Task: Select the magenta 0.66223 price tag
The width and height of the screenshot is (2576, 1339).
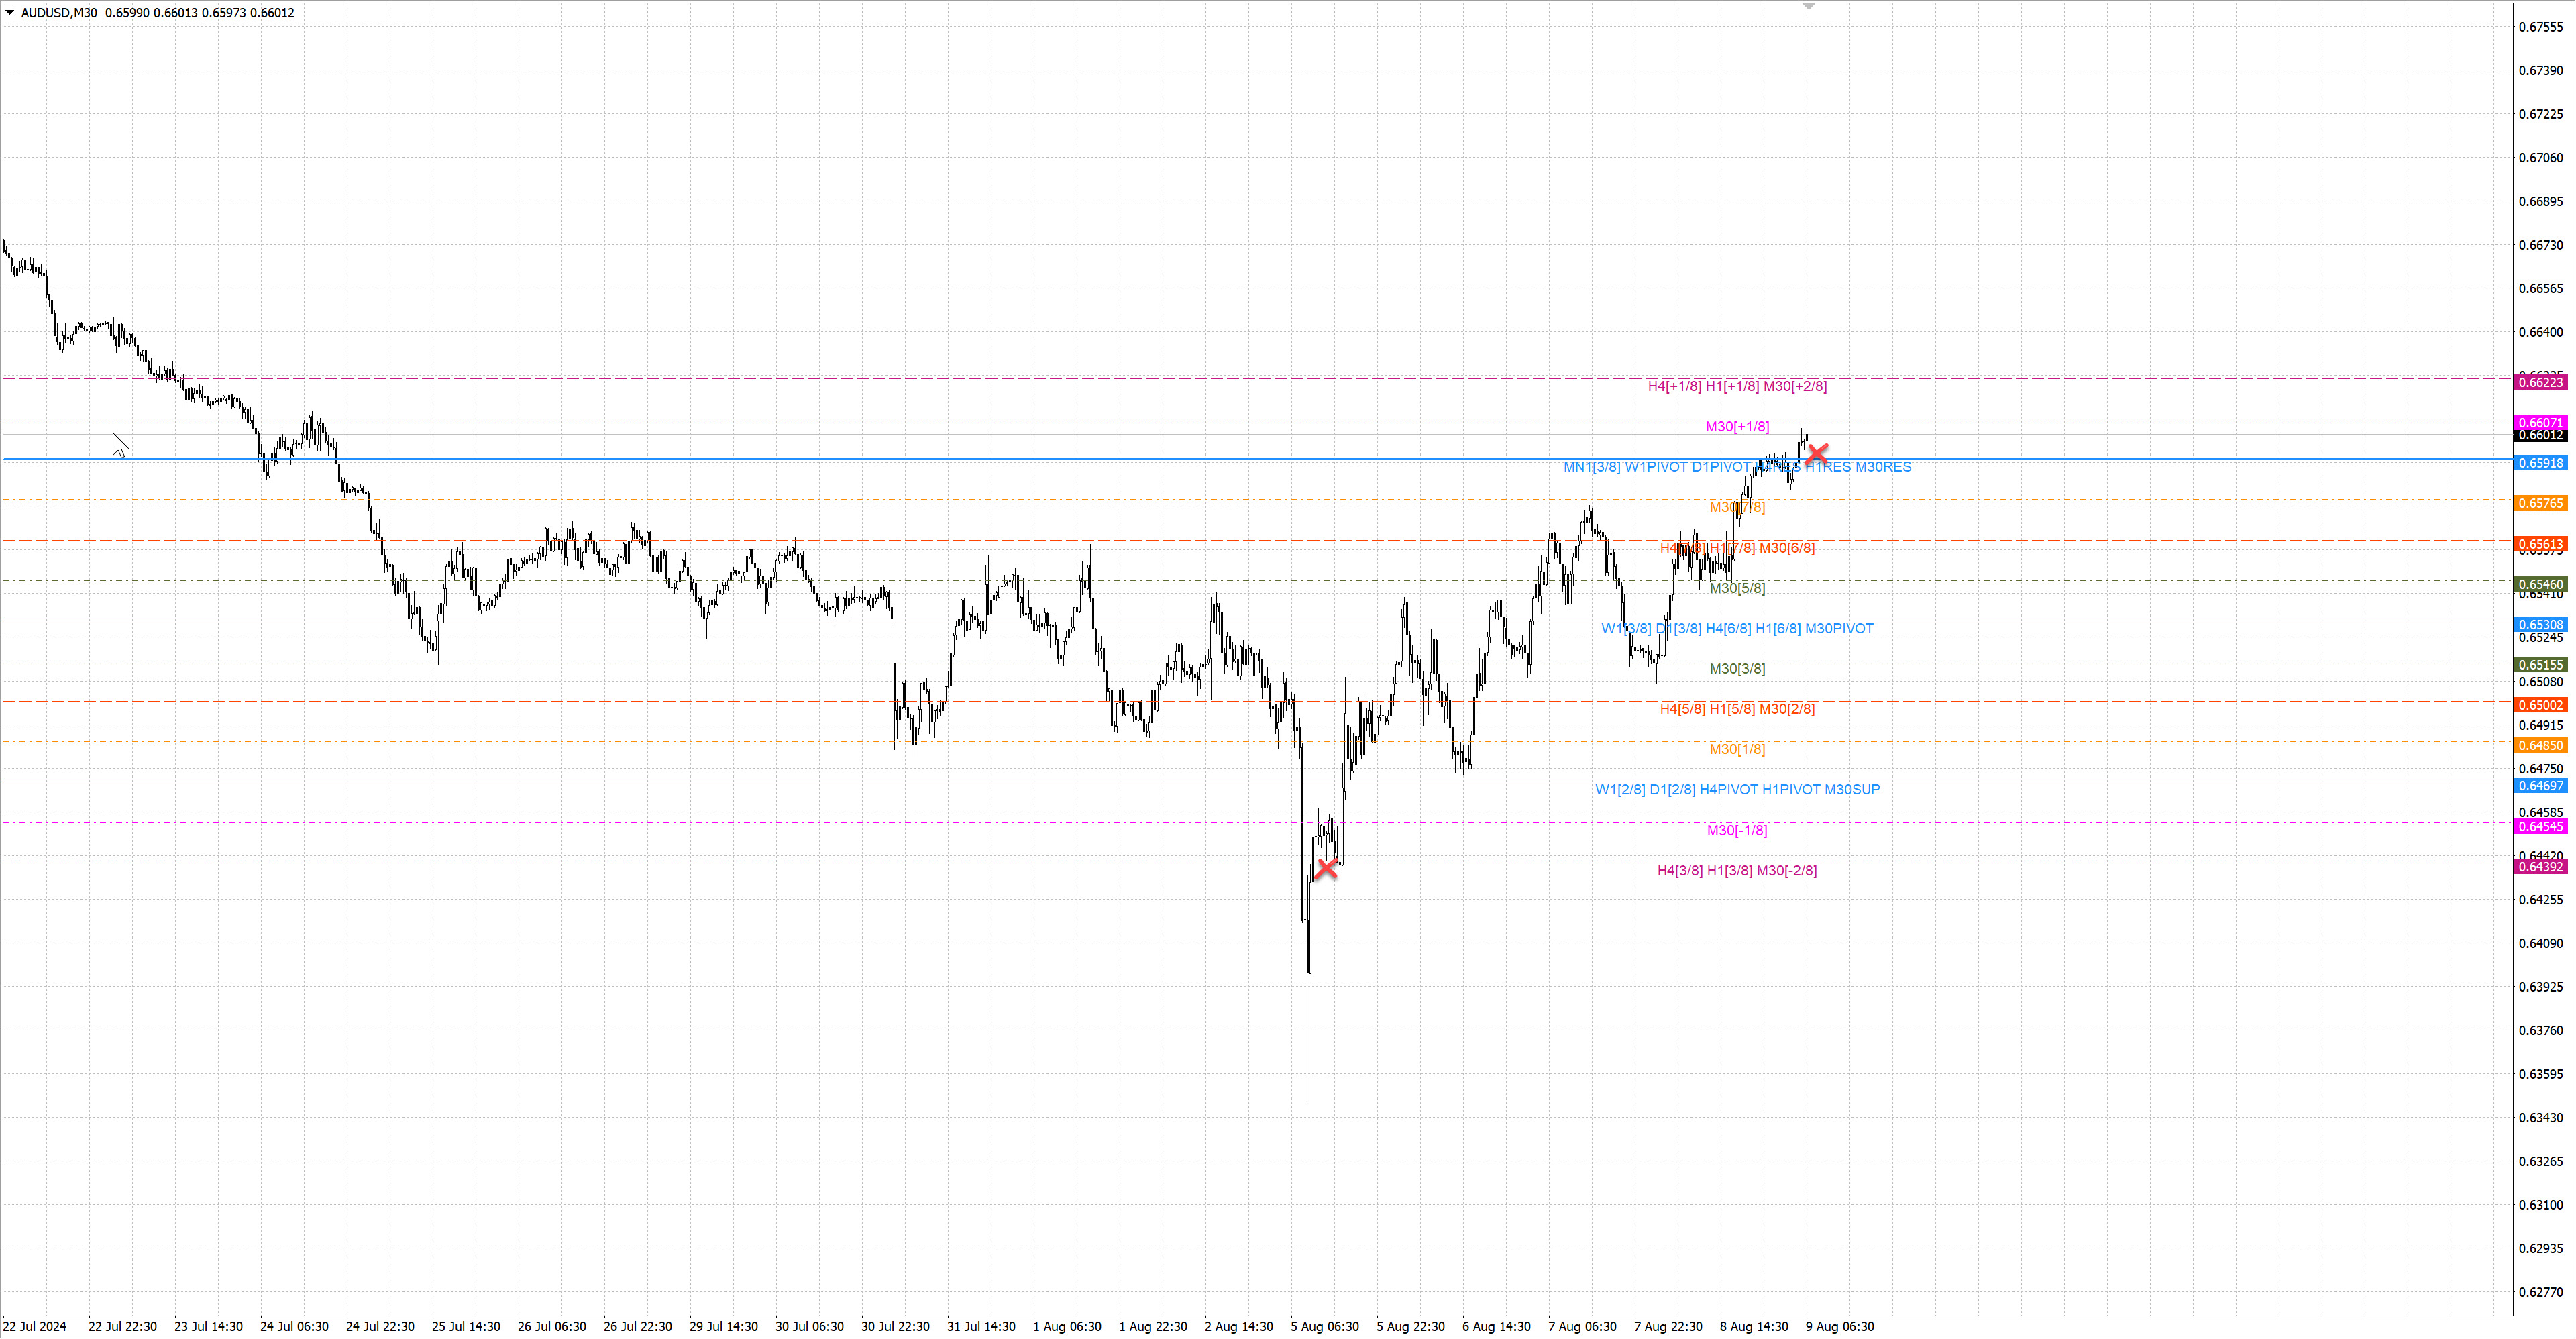Action: tap(2540, 382)
